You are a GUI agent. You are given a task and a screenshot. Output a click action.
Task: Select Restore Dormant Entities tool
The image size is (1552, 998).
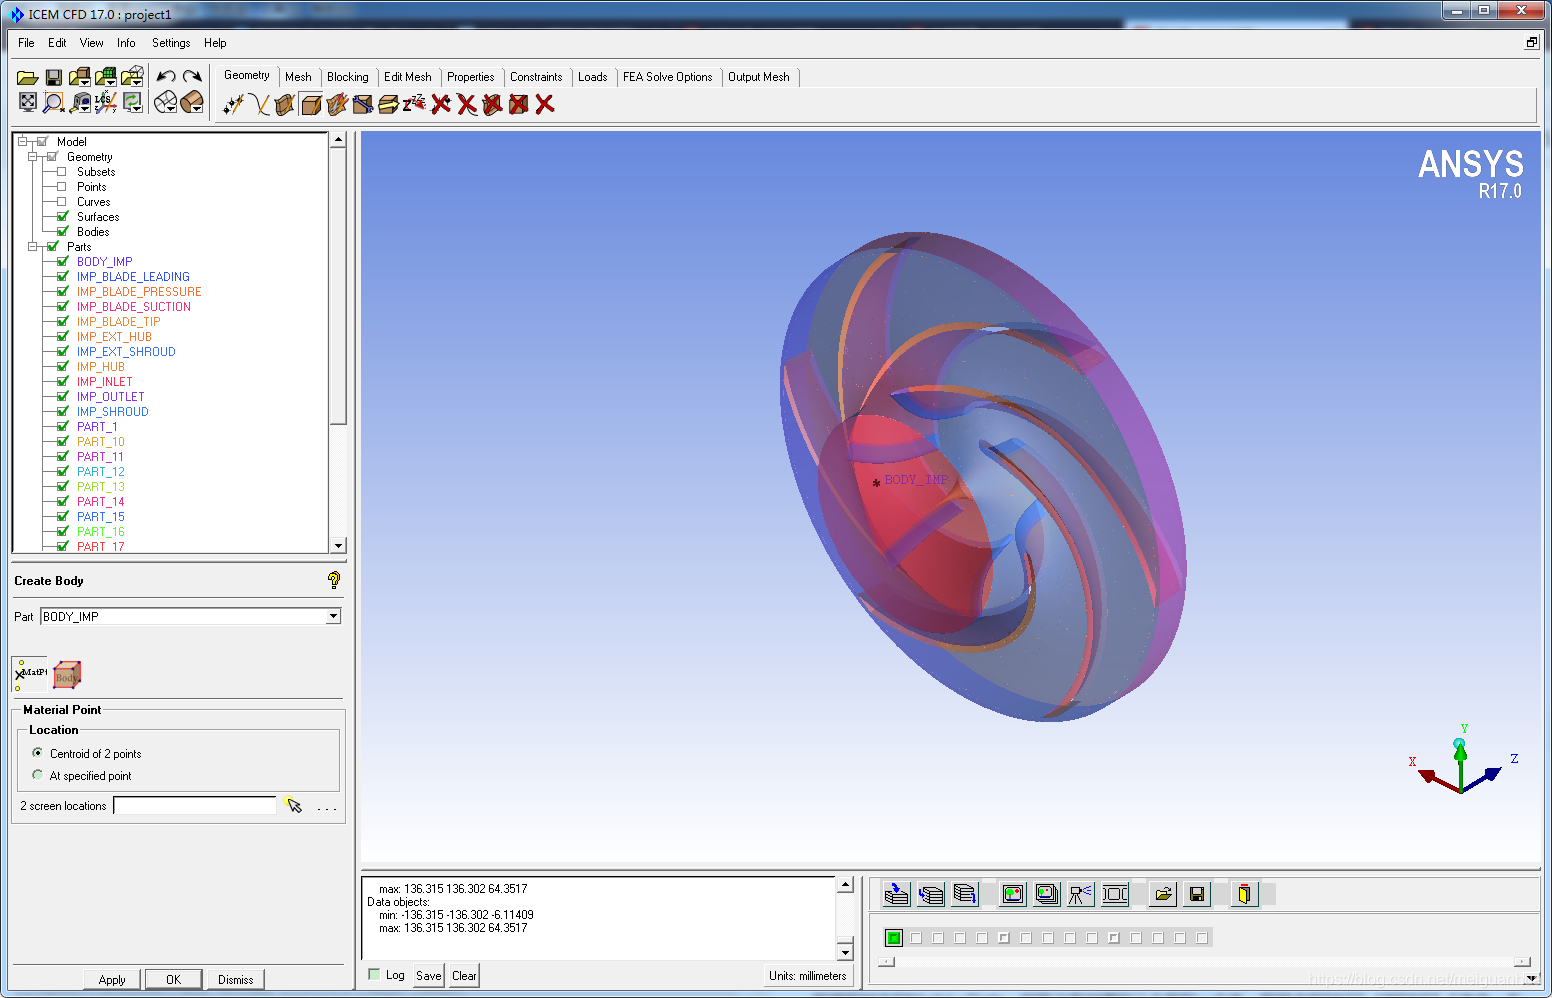[x=415, y=104]
